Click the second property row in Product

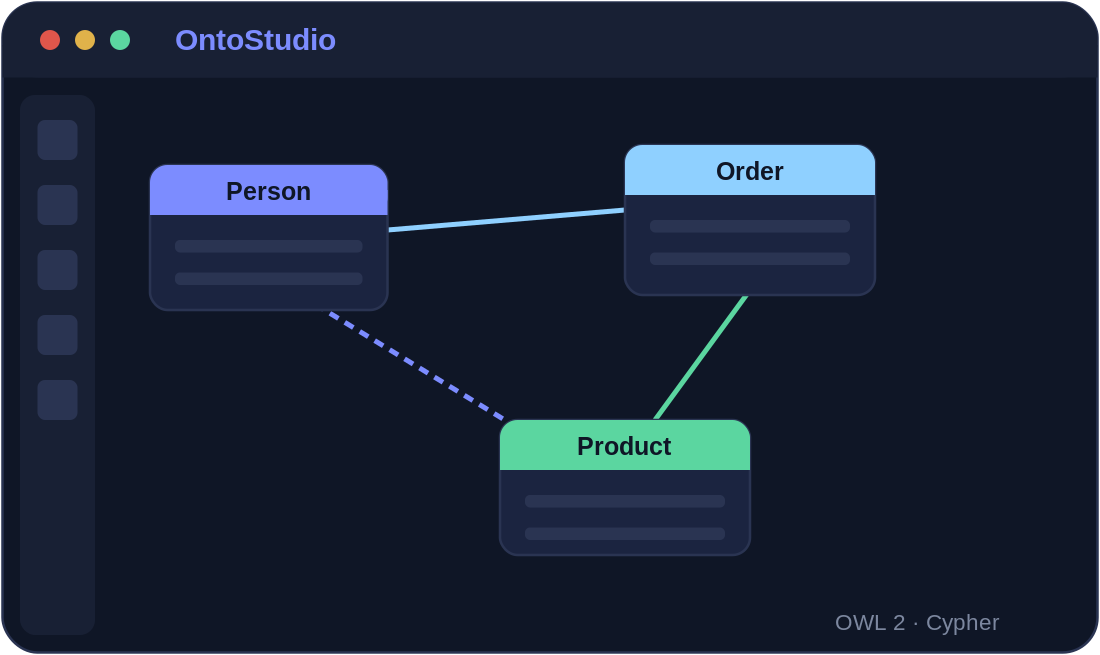(625, 534)
